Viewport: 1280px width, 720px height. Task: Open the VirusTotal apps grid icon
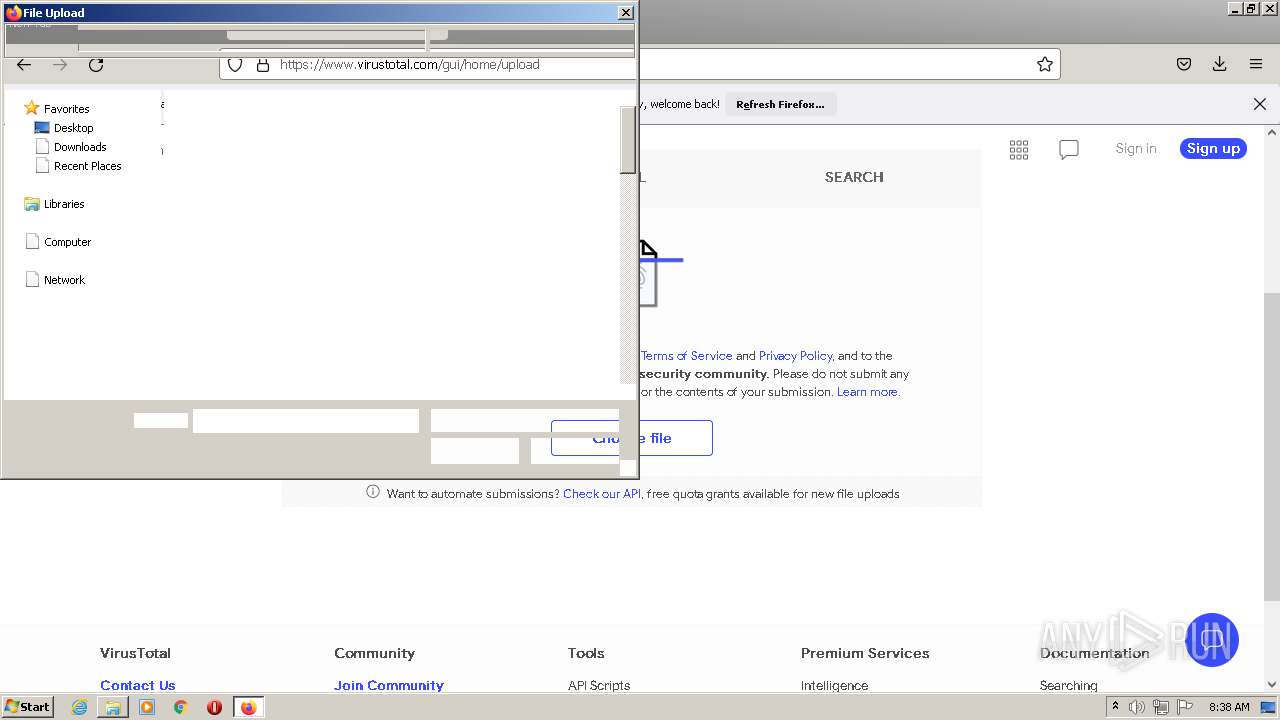(1019, 149)
